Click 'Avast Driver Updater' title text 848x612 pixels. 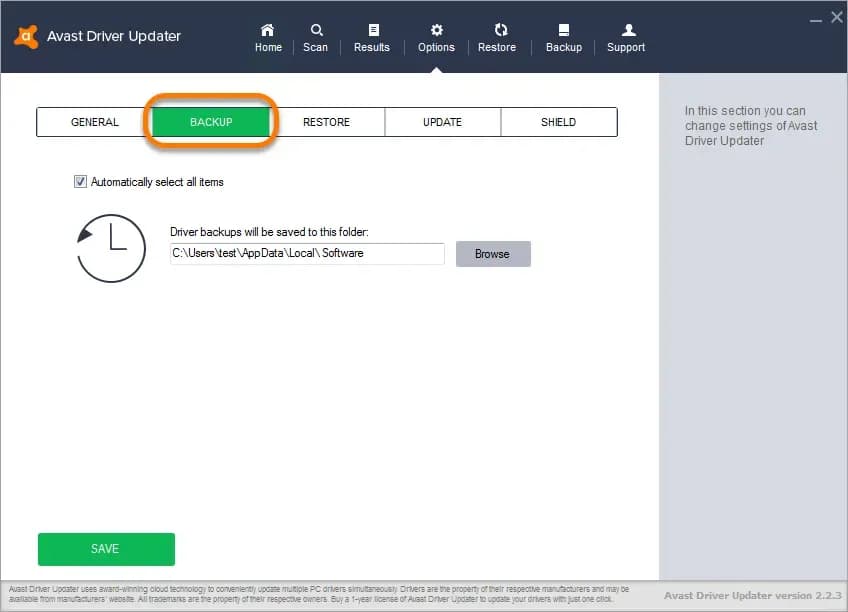point(114,36)
